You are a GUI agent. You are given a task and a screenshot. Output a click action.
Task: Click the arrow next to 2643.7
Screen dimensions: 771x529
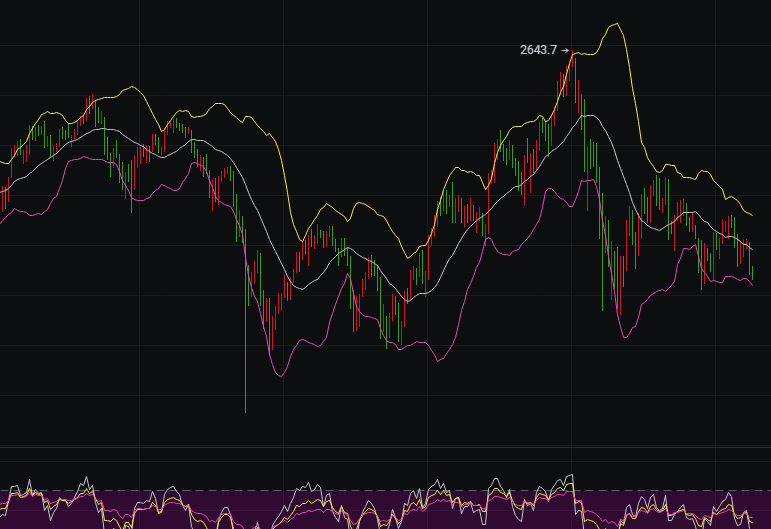[565, 49]
